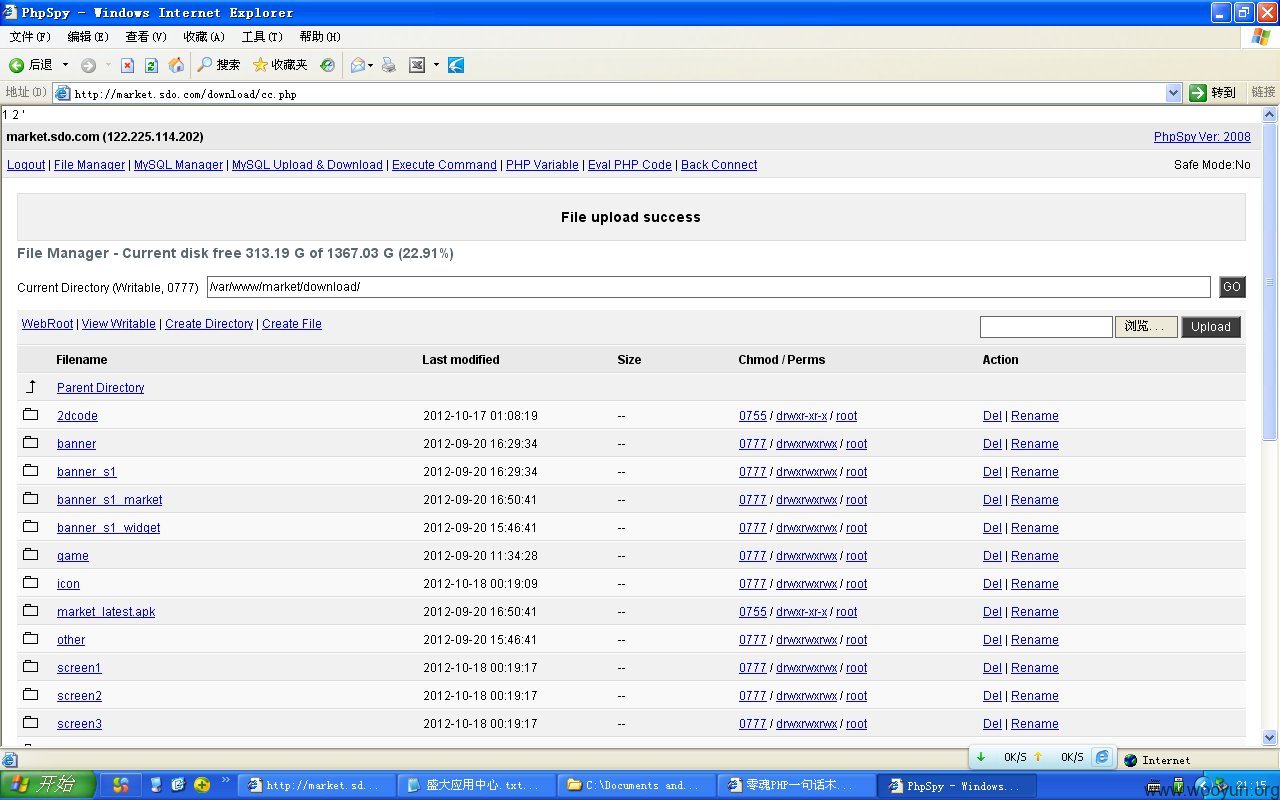Open the MySQL Manager link
The height and width of the screenshot is (800, 1280).
pyautogui.click(x=178, y=165)
